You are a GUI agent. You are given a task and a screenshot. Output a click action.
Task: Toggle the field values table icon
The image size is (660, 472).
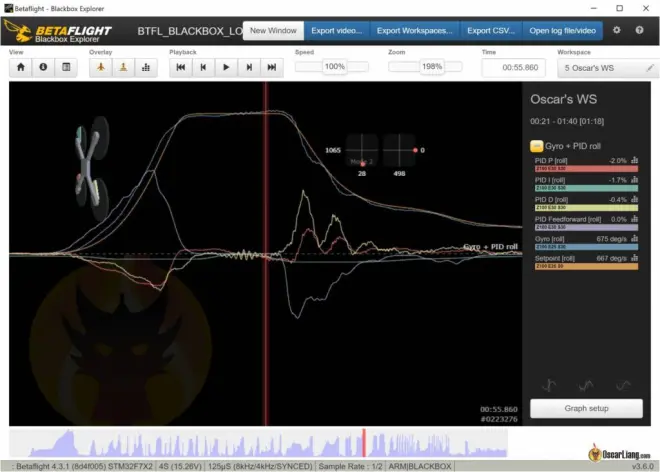(66, 67)
